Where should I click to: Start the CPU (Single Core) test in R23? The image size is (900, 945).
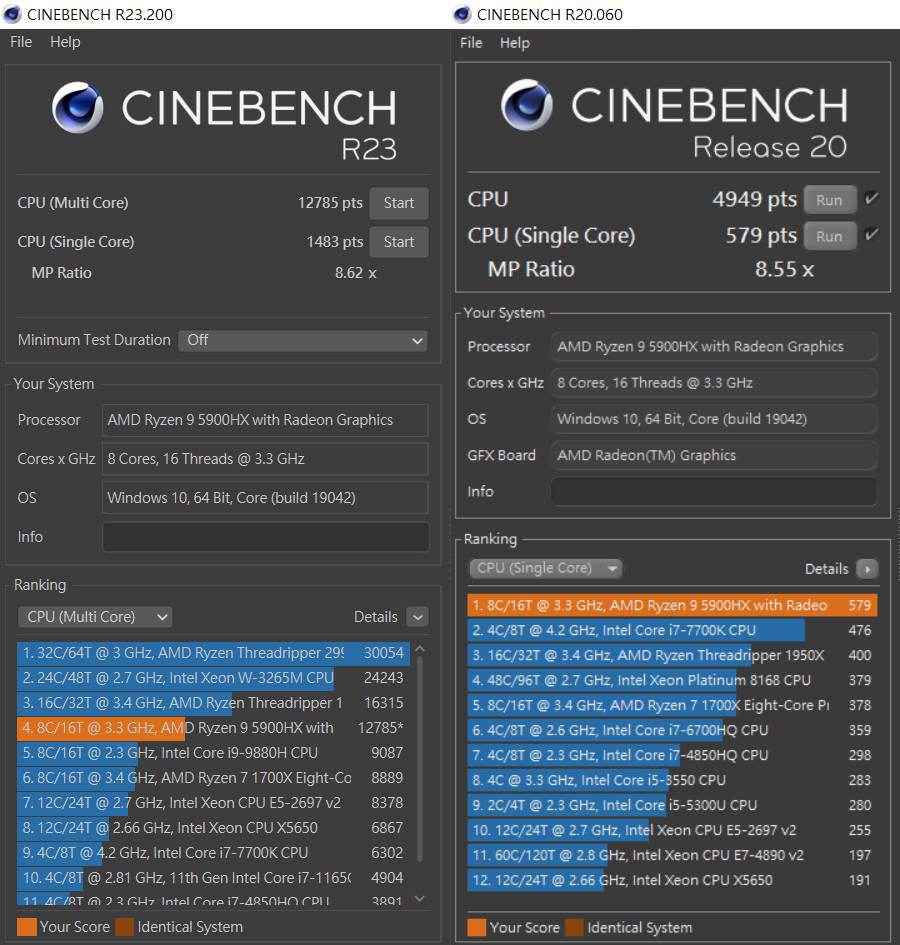pos(398,242)
